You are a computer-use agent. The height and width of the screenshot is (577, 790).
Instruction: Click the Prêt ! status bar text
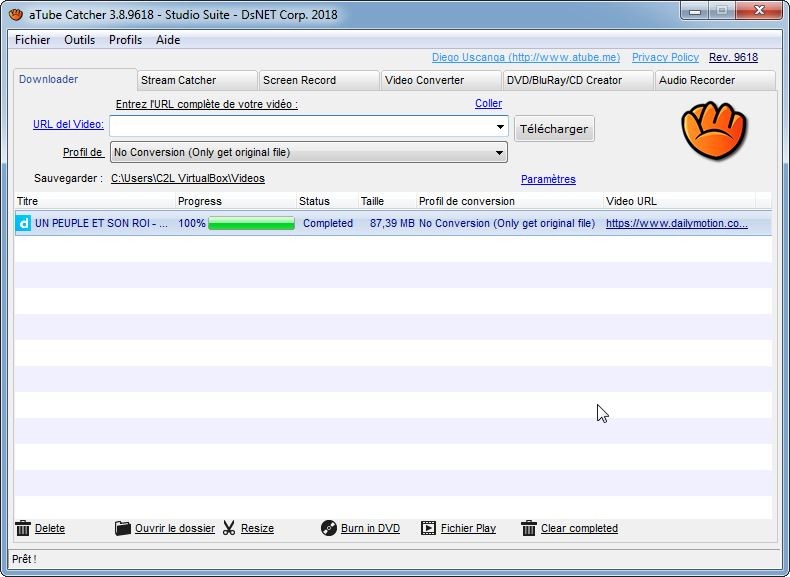pos(24,559)
